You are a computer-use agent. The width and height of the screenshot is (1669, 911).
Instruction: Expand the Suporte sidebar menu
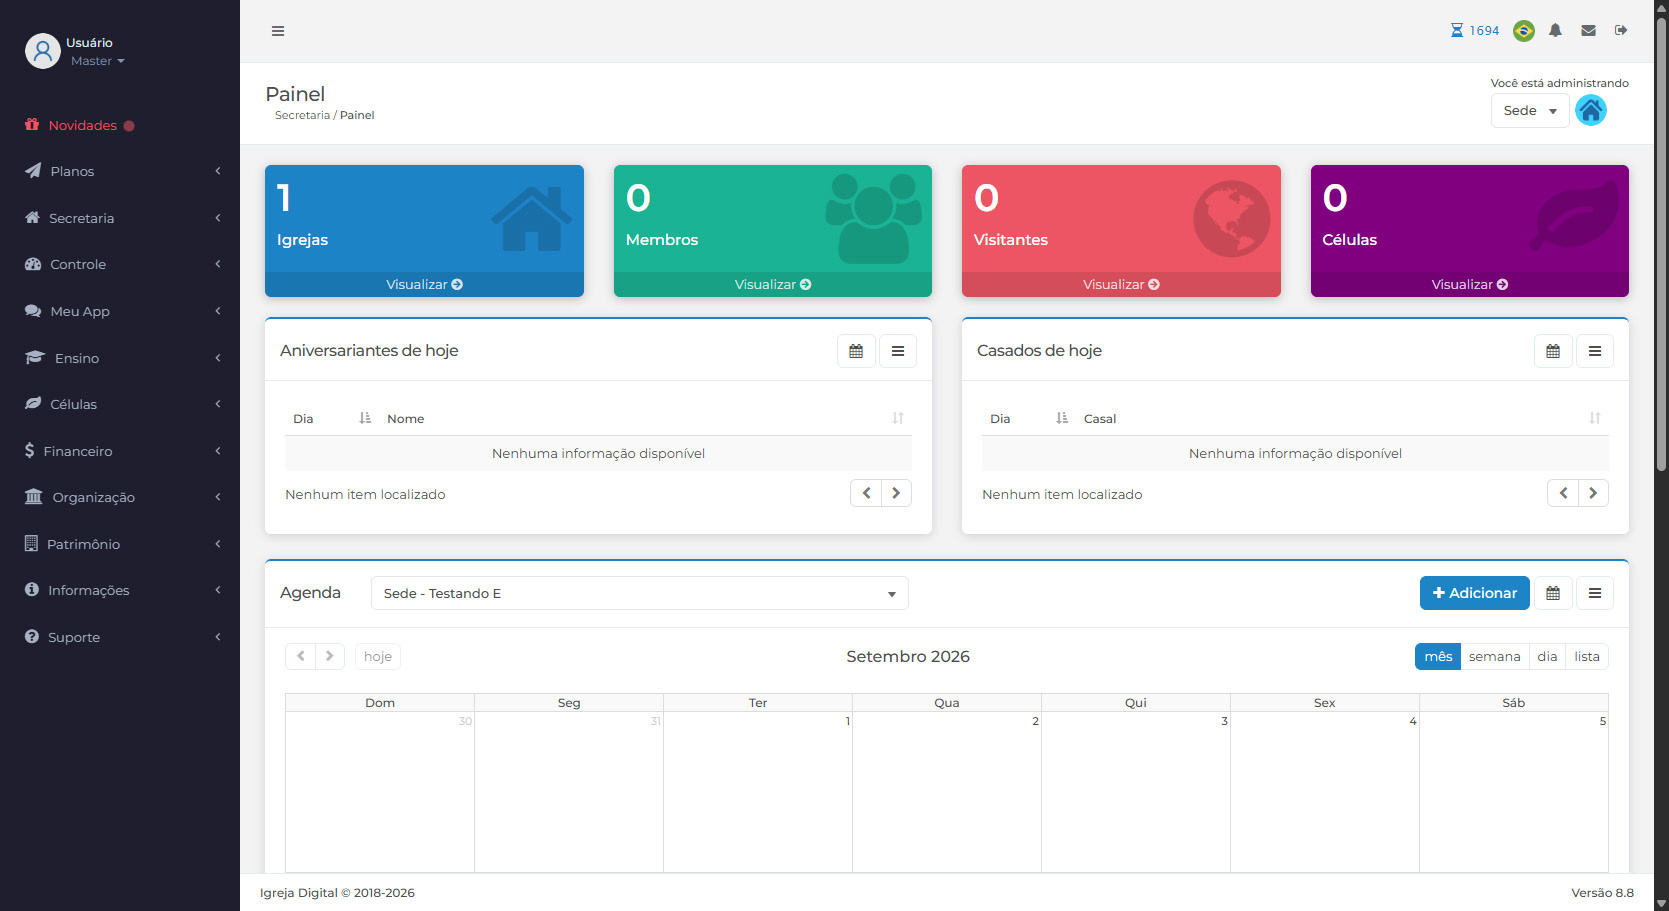click(x=120, y=637)
